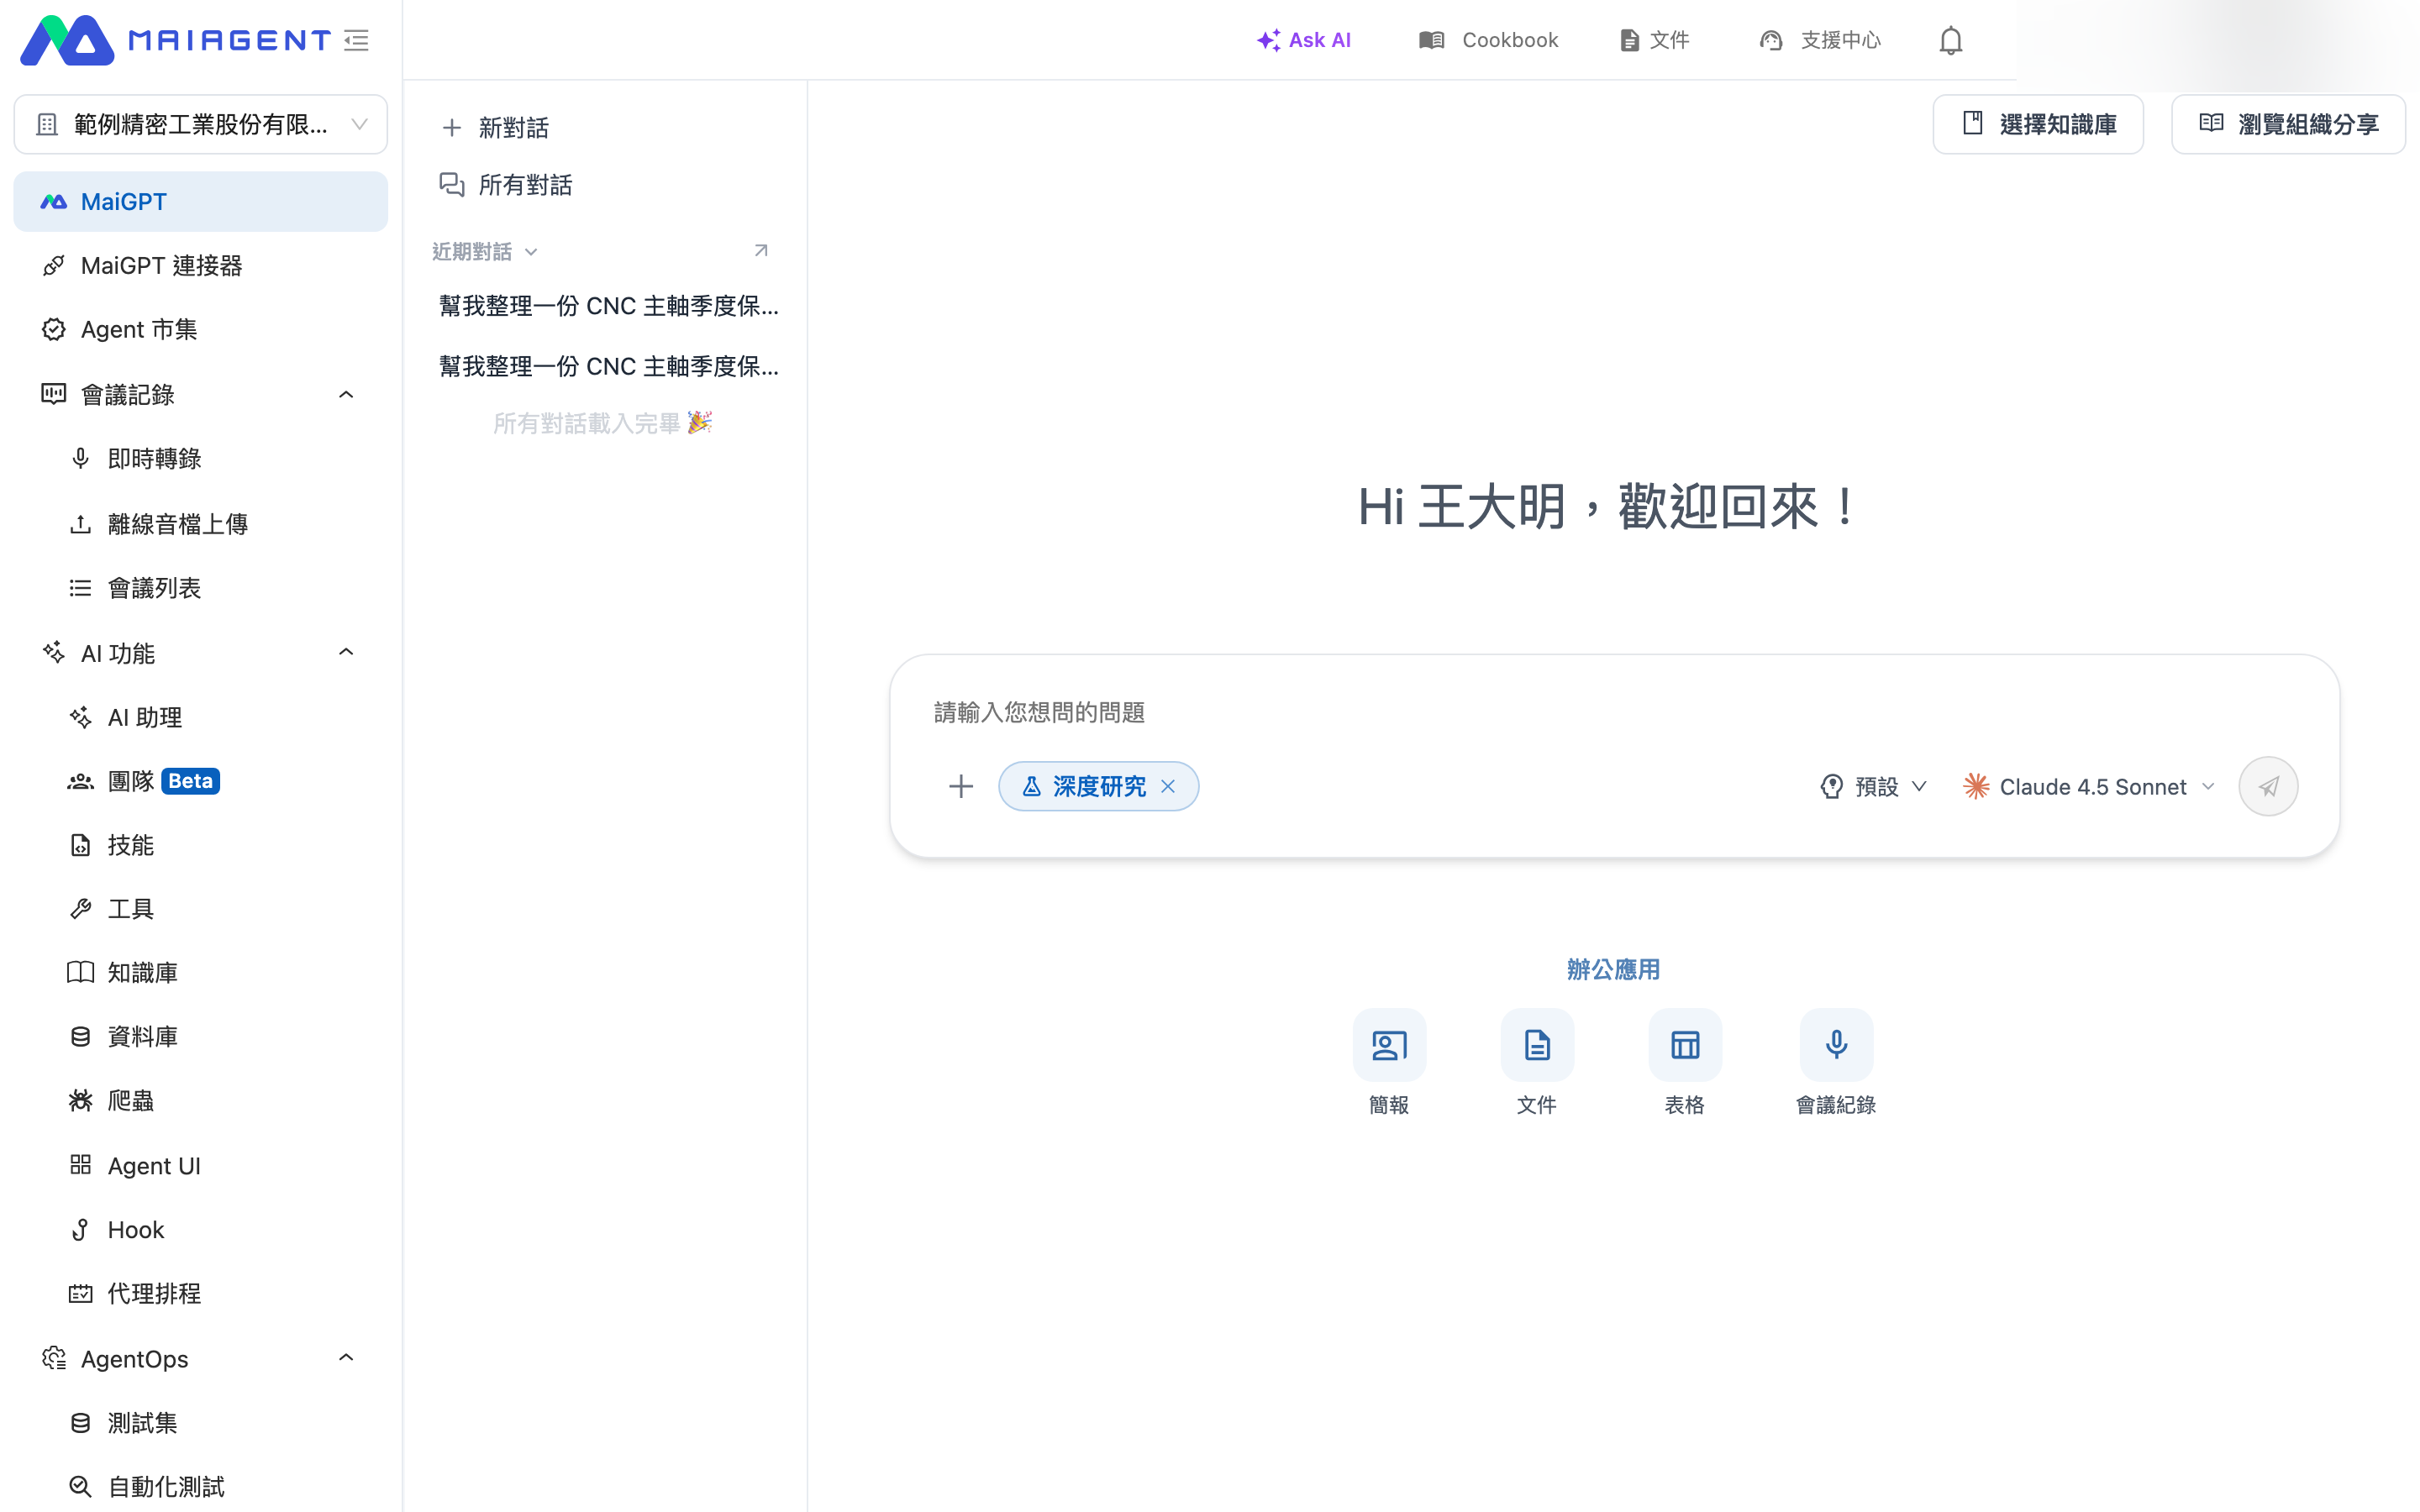Screen dimensions: 2420x1512
Task: Click the MAIAGENT logo
Action: 175,40
